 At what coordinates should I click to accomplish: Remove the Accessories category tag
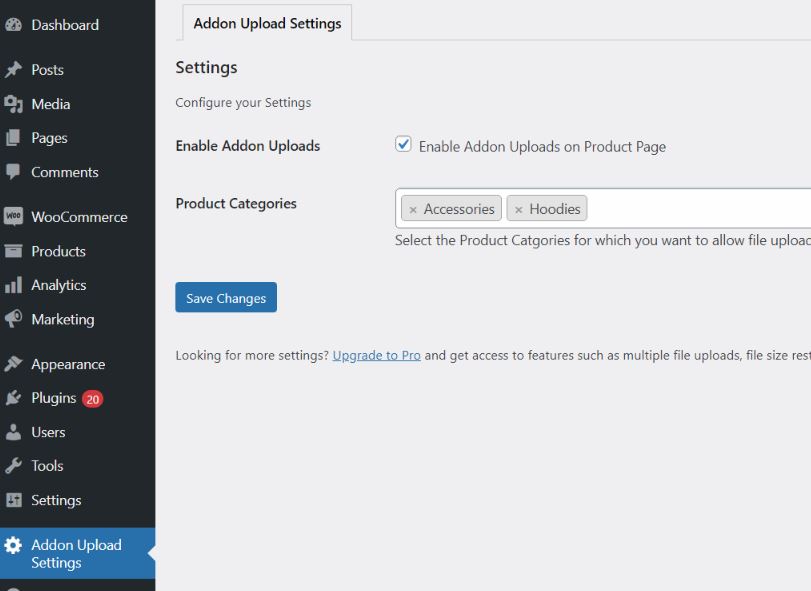pos(413,209)
